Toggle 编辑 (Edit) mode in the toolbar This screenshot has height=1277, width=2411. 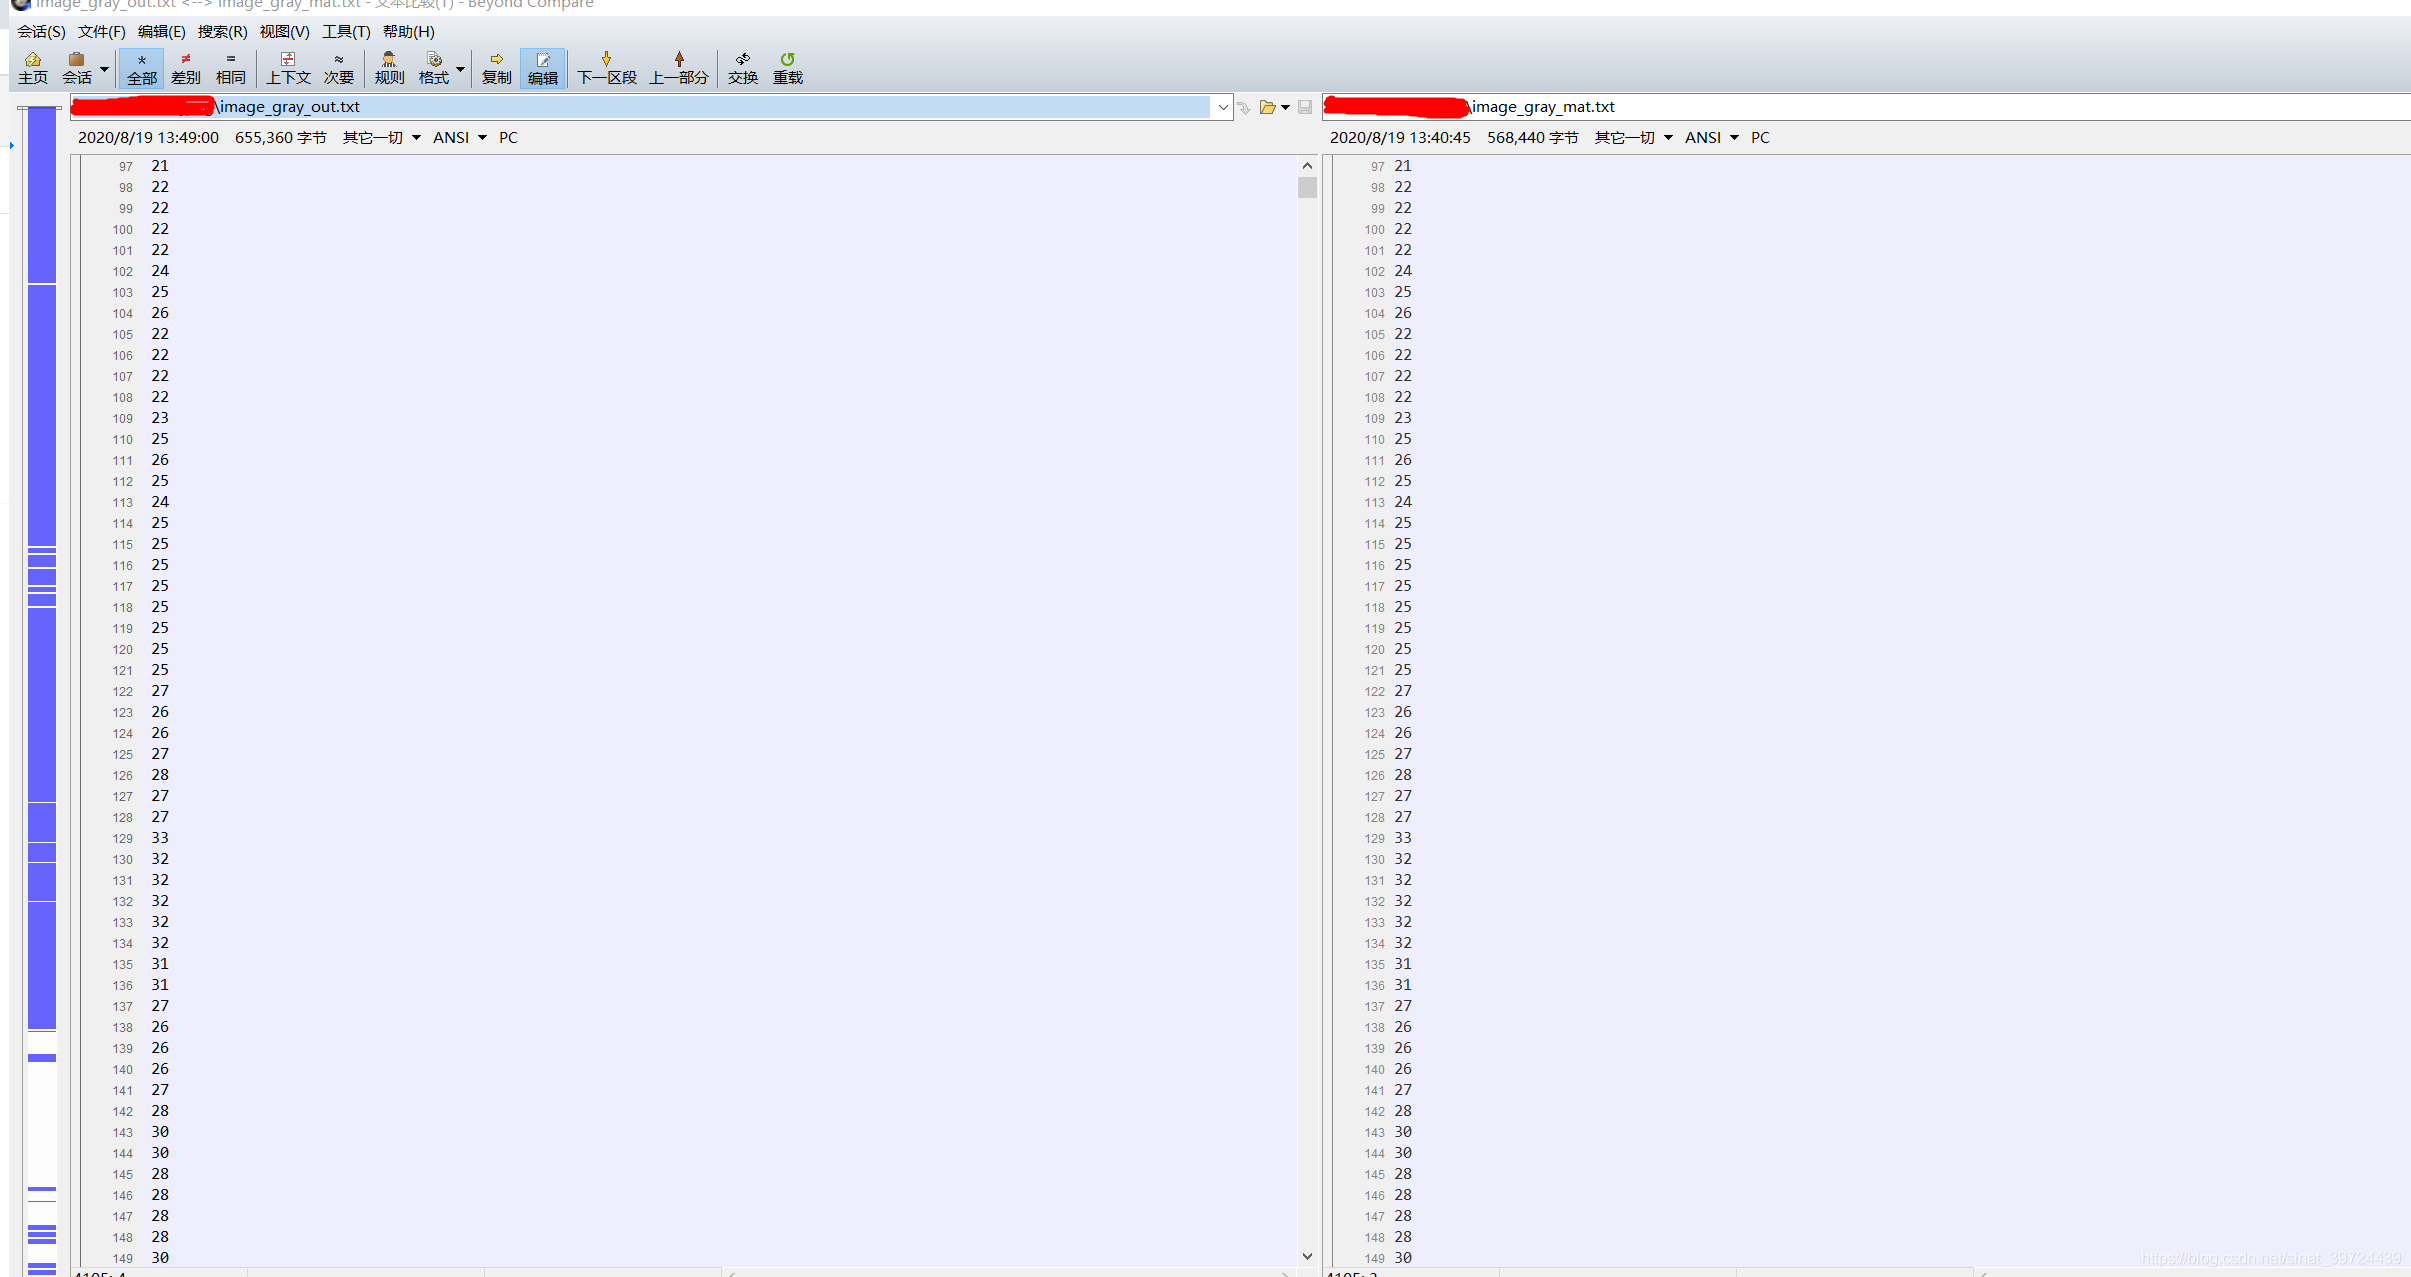point(542,67)
